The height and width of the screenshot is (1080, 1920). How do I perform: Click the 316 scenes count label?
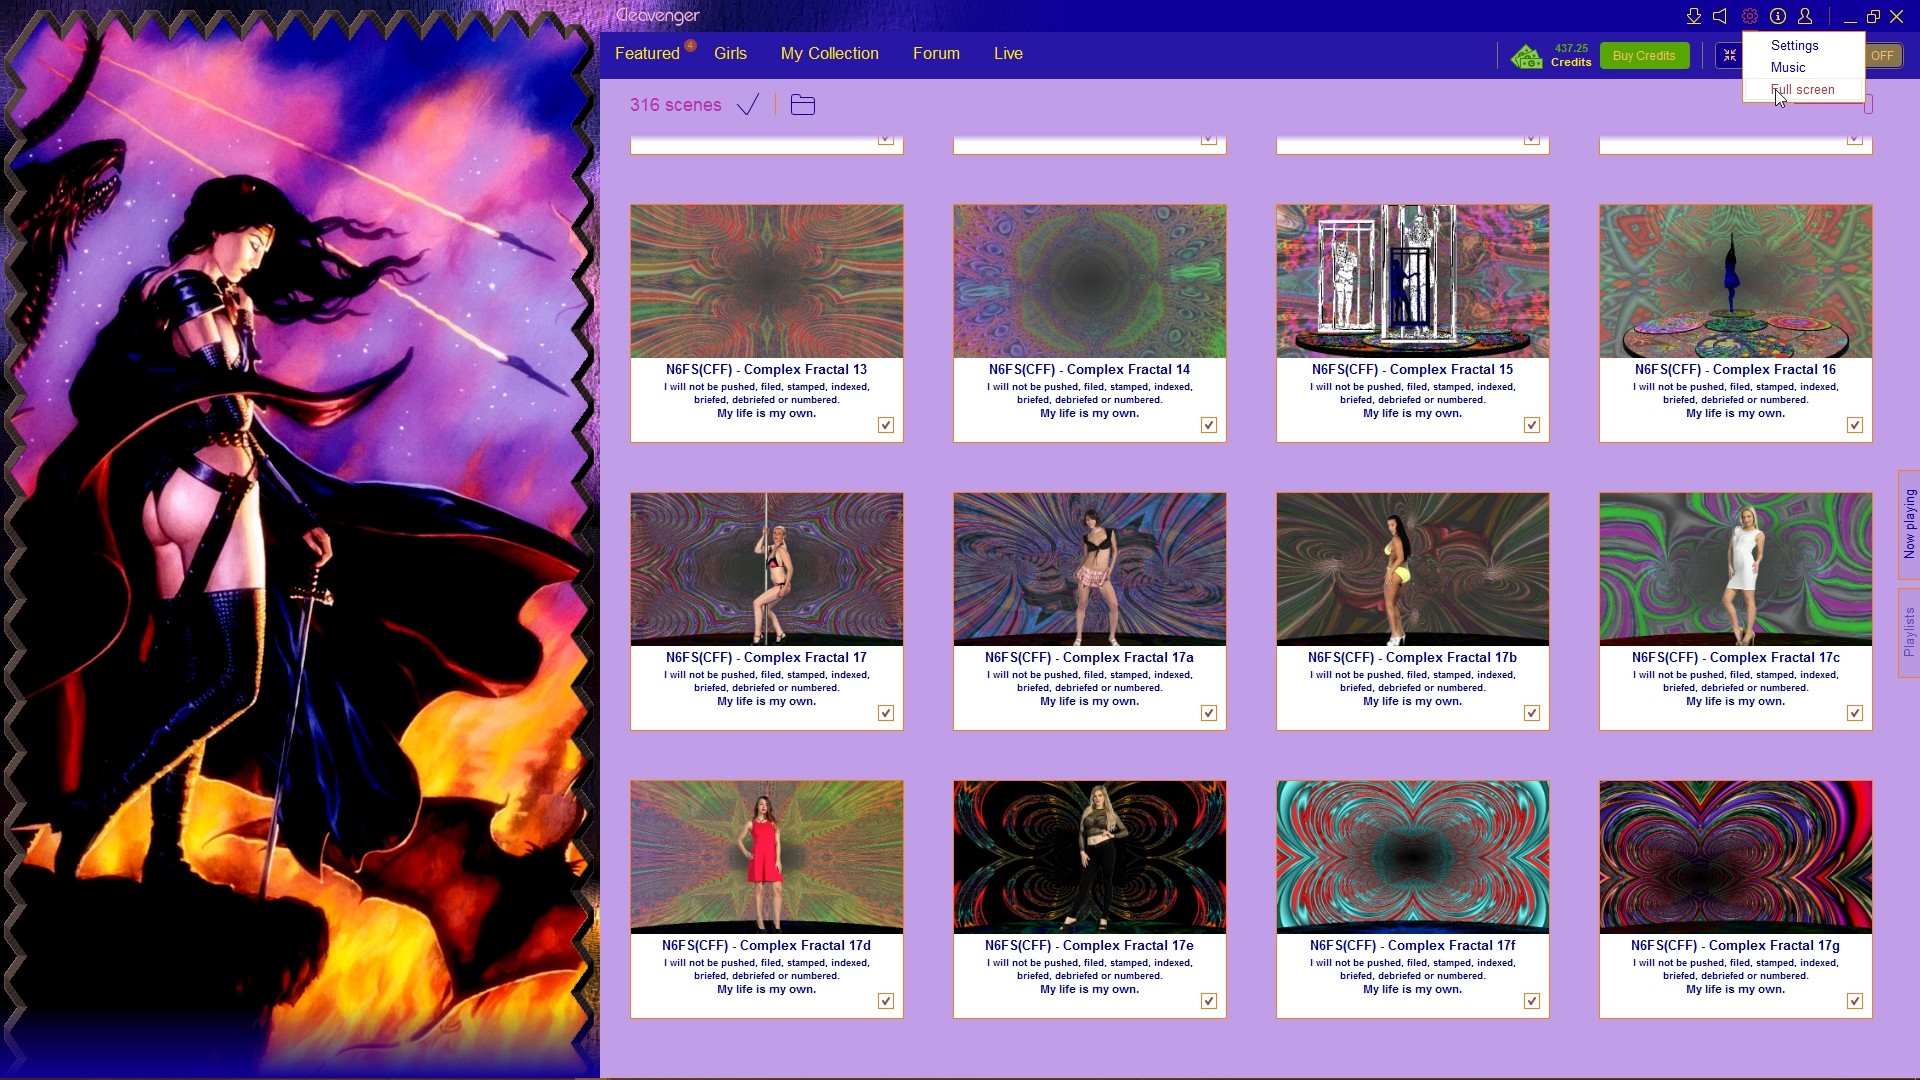pos(675,105)
